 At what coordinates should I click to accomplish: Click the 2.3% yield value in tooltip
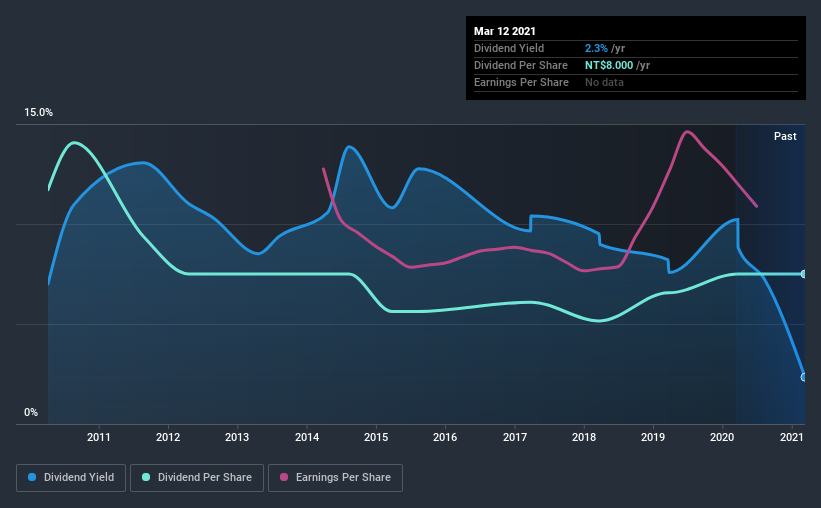[594, 48]
